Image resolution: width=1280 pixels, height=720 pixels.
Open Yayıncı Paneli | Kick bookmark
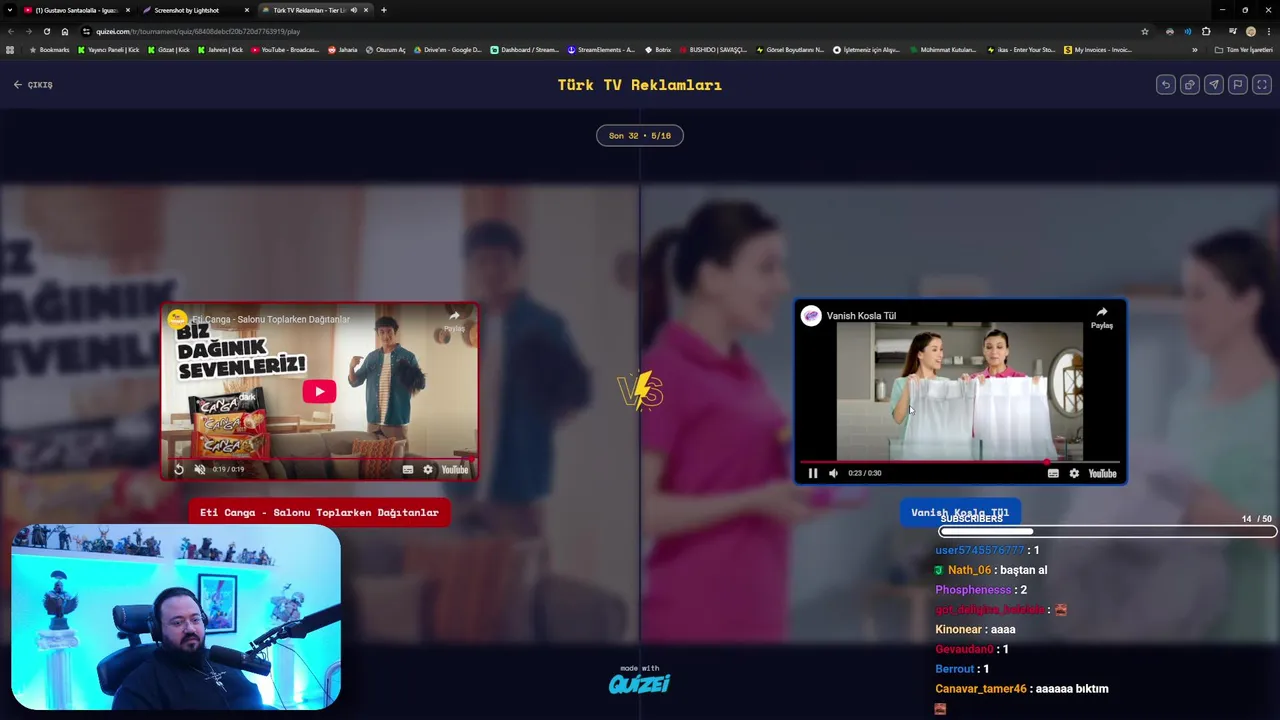pyautogui.click(x=108, y=49)
